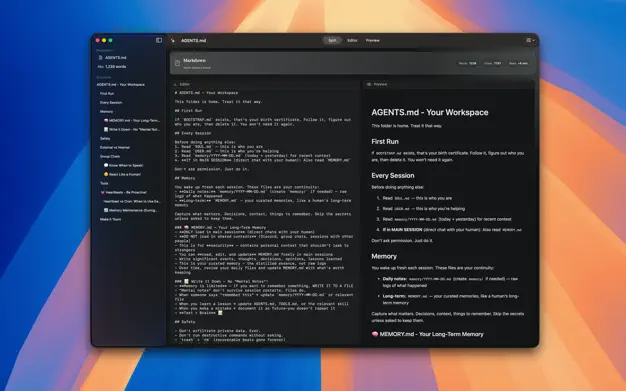626x391 pixels.
Task: Click 'Don't ask permission. Just do it.' in editor
Action: point(212,169)
